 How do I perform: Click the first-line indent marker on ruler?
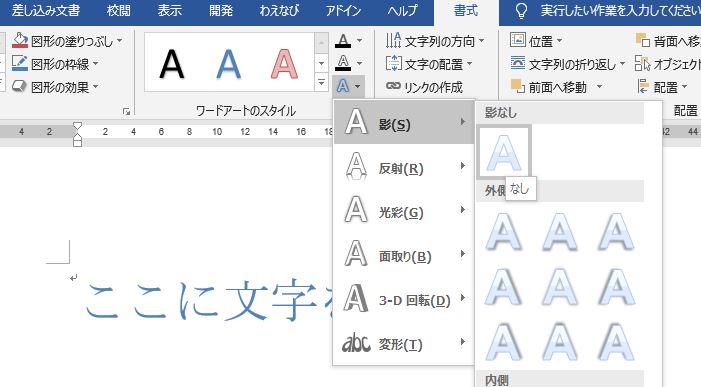[x=77, y=126]
